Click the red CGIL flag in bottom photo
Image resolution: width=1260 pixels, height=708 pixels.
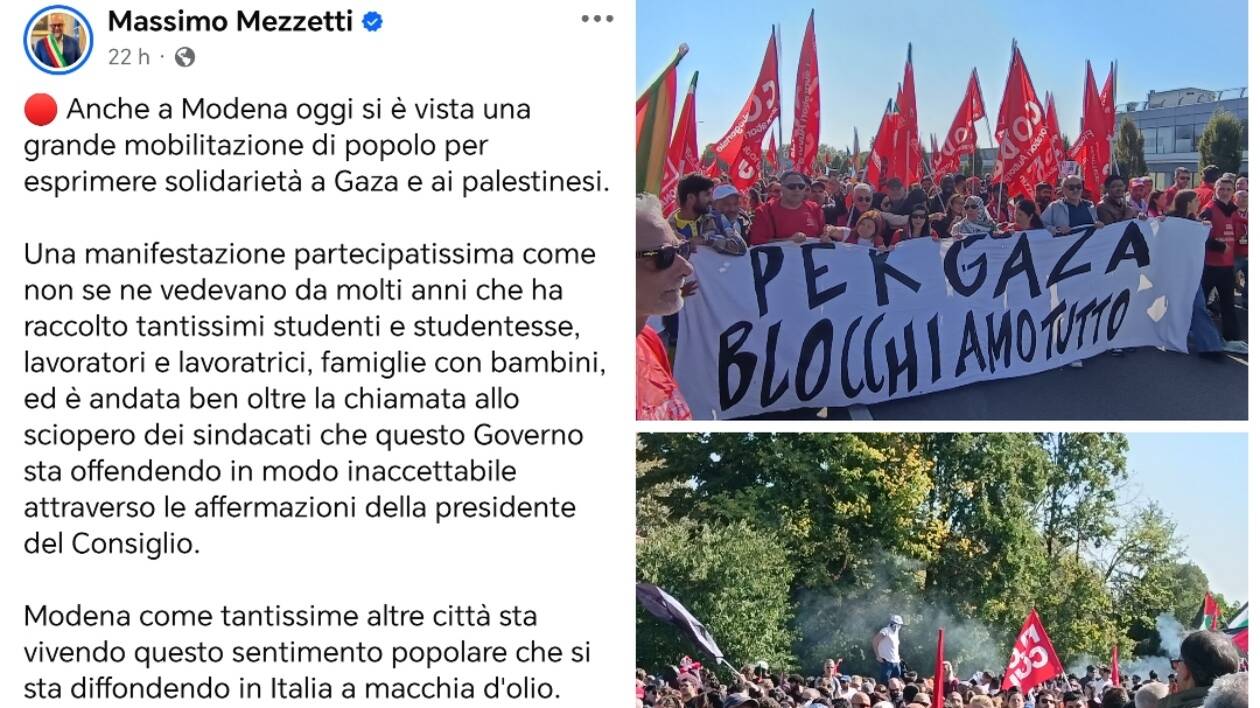(x=1031, y=651)
